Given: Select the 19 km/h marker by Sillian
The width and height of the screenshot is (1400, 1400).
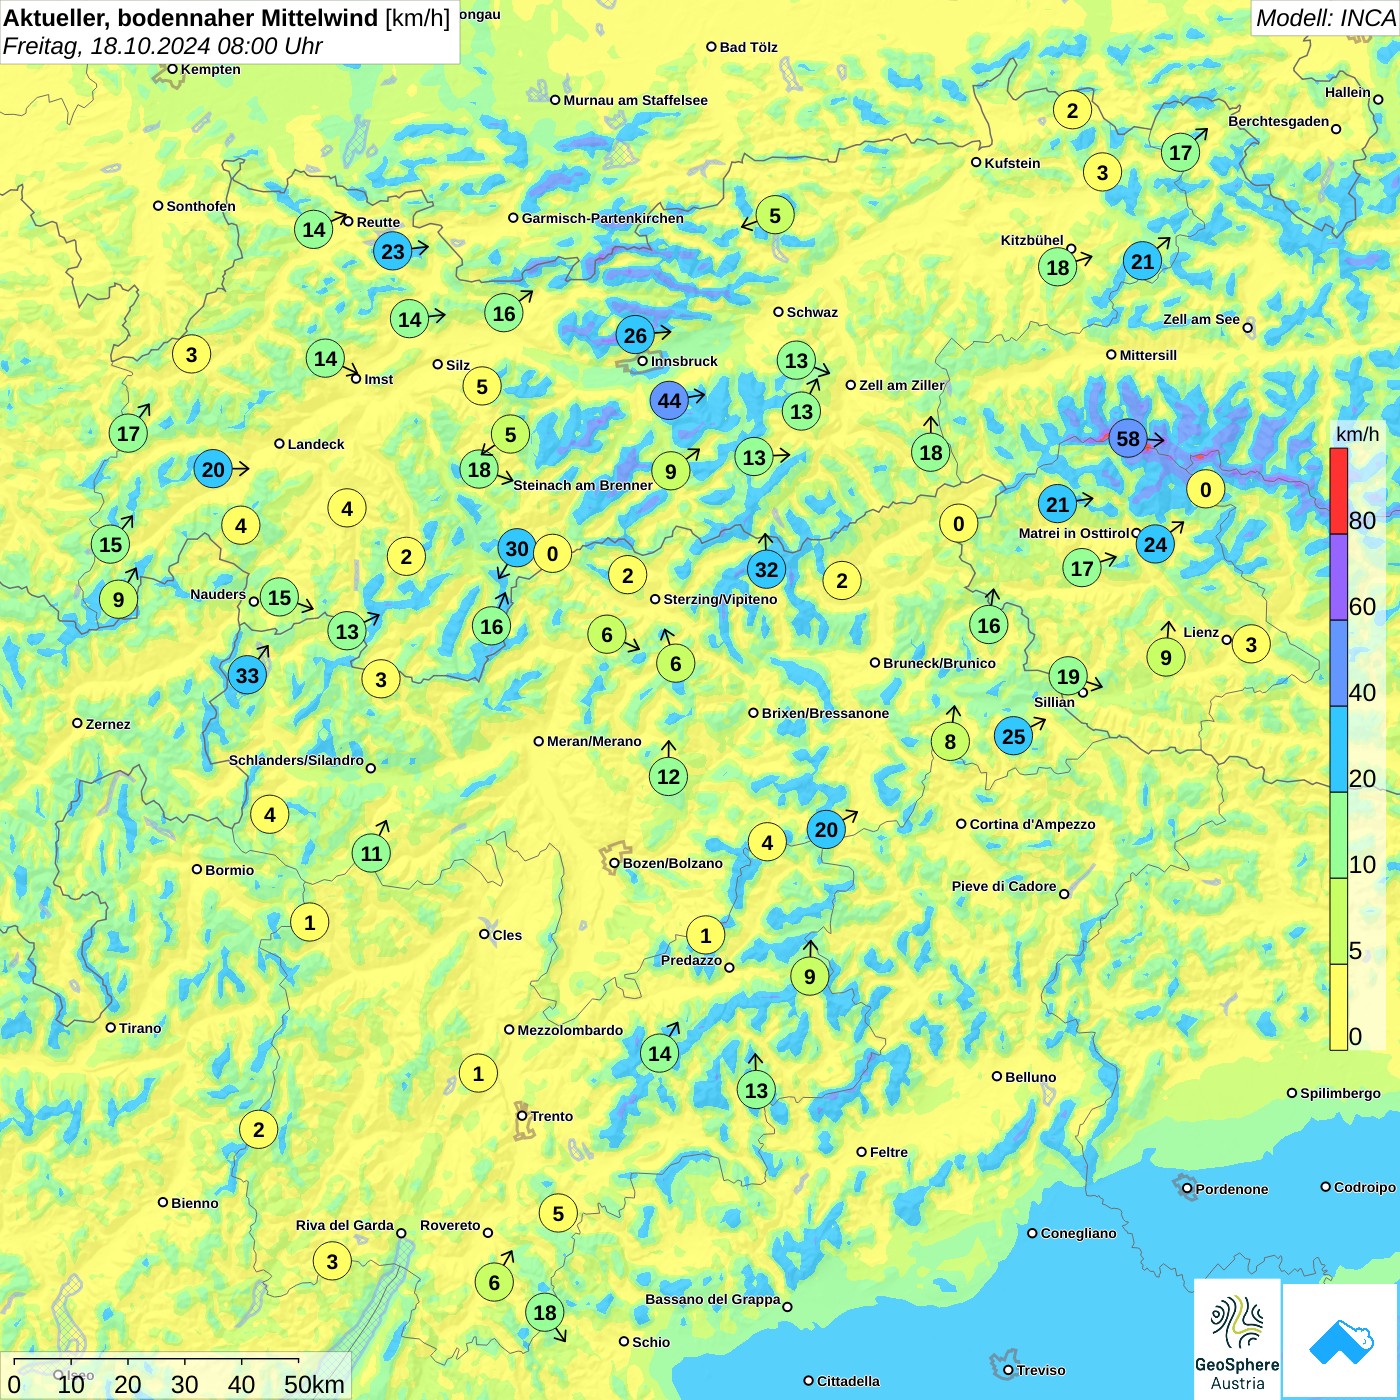Looking at the screenshot, I should (x=1068, y=676).
